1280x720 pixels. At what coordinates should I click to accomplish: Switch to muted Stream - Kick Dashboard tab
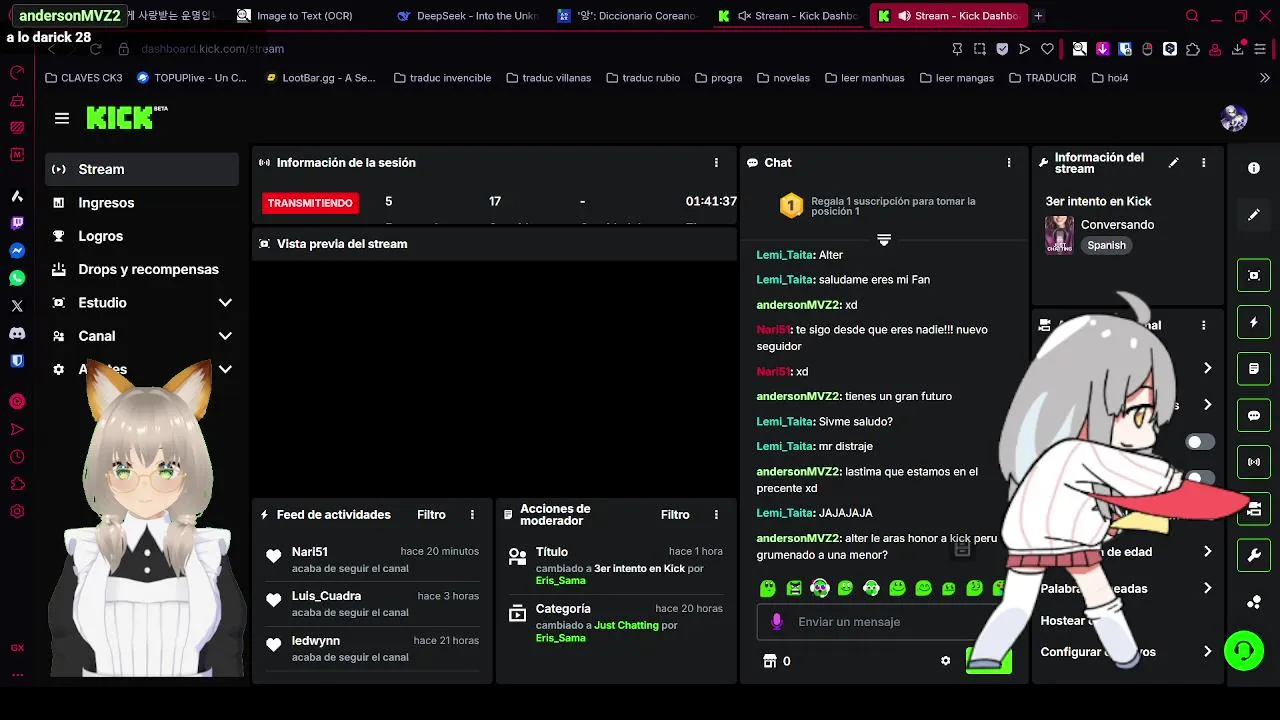[x=788, y=16]
